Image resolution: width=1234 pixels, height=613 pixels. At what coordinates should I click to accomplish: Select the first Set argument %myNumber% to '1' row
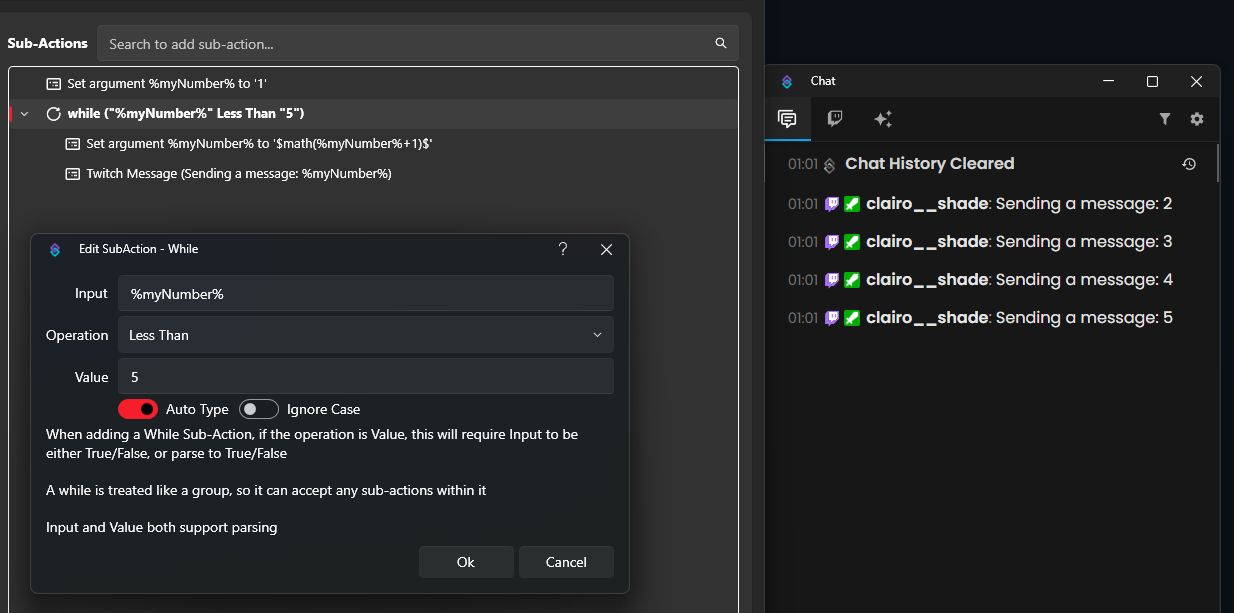(x=166, y=84)
